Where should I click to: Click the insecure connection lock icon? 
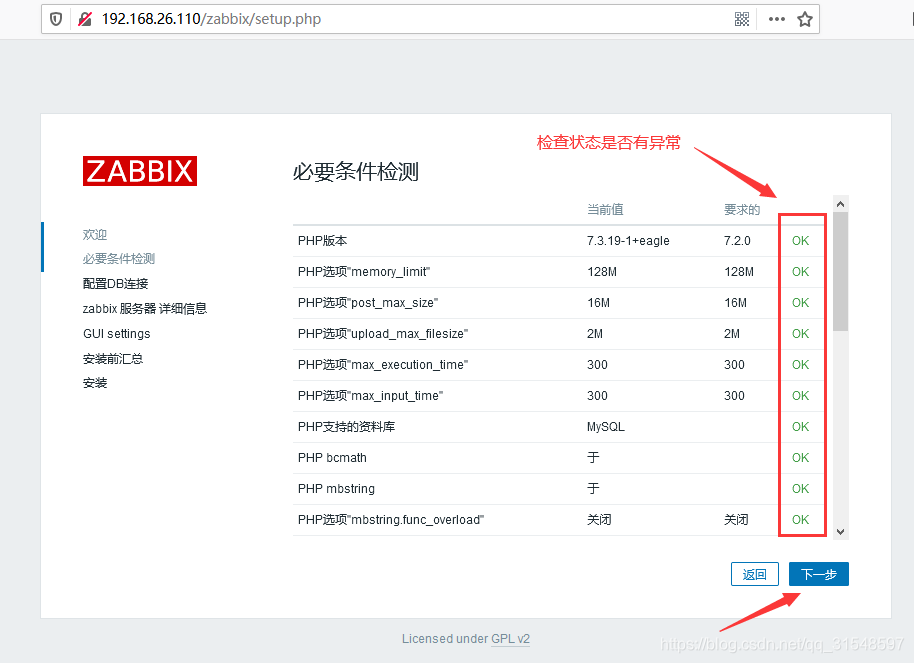click(85, 19)
